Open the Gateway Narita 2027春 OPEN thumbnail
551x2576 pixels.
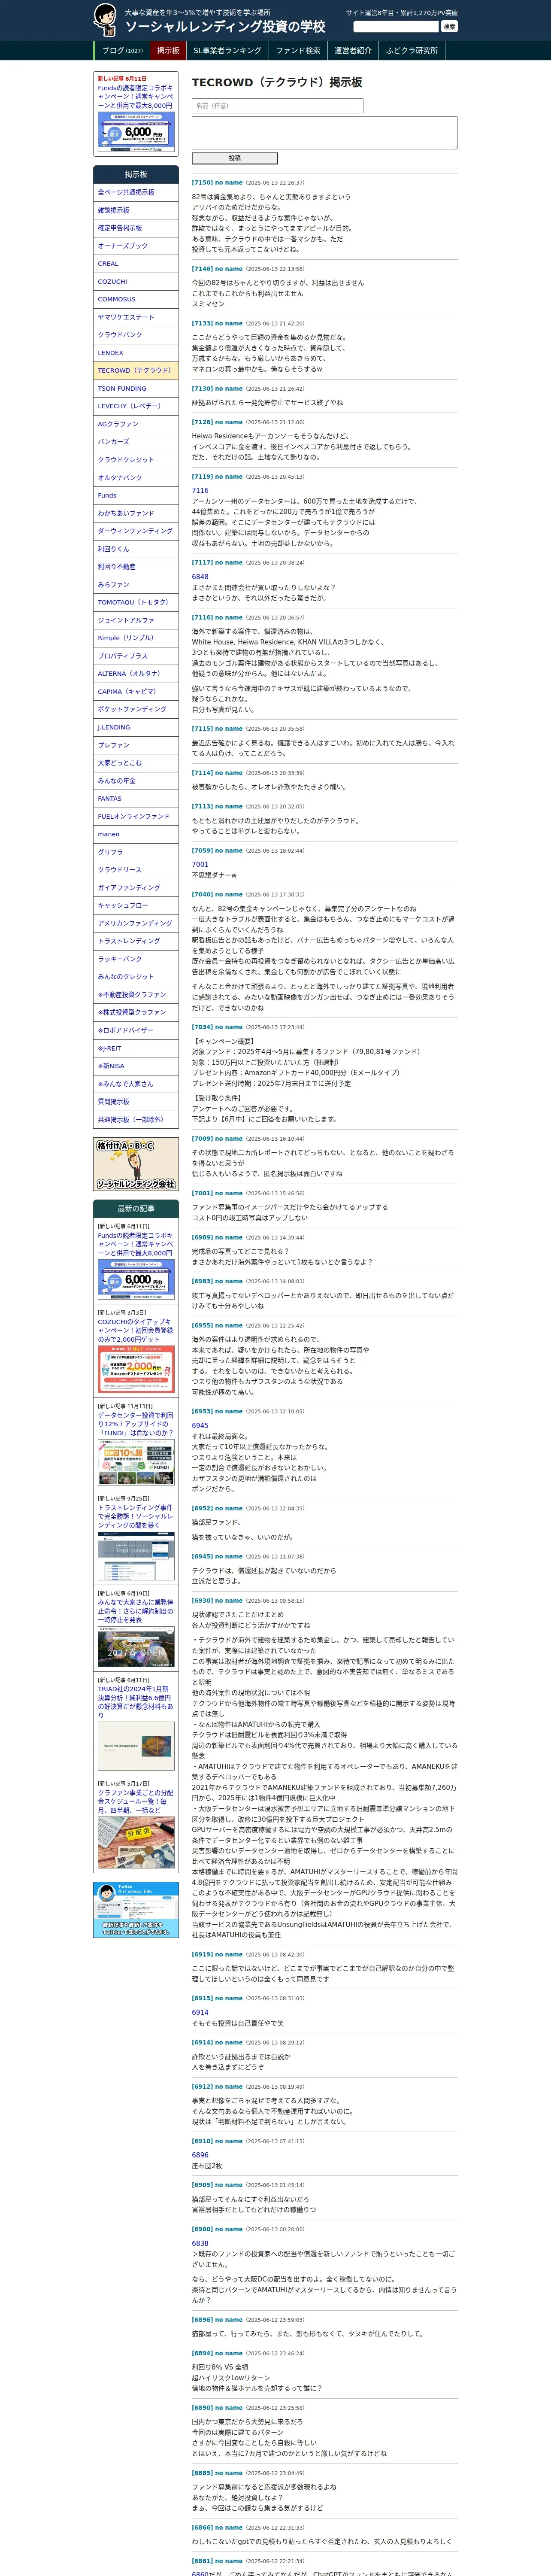[136, 1647]
